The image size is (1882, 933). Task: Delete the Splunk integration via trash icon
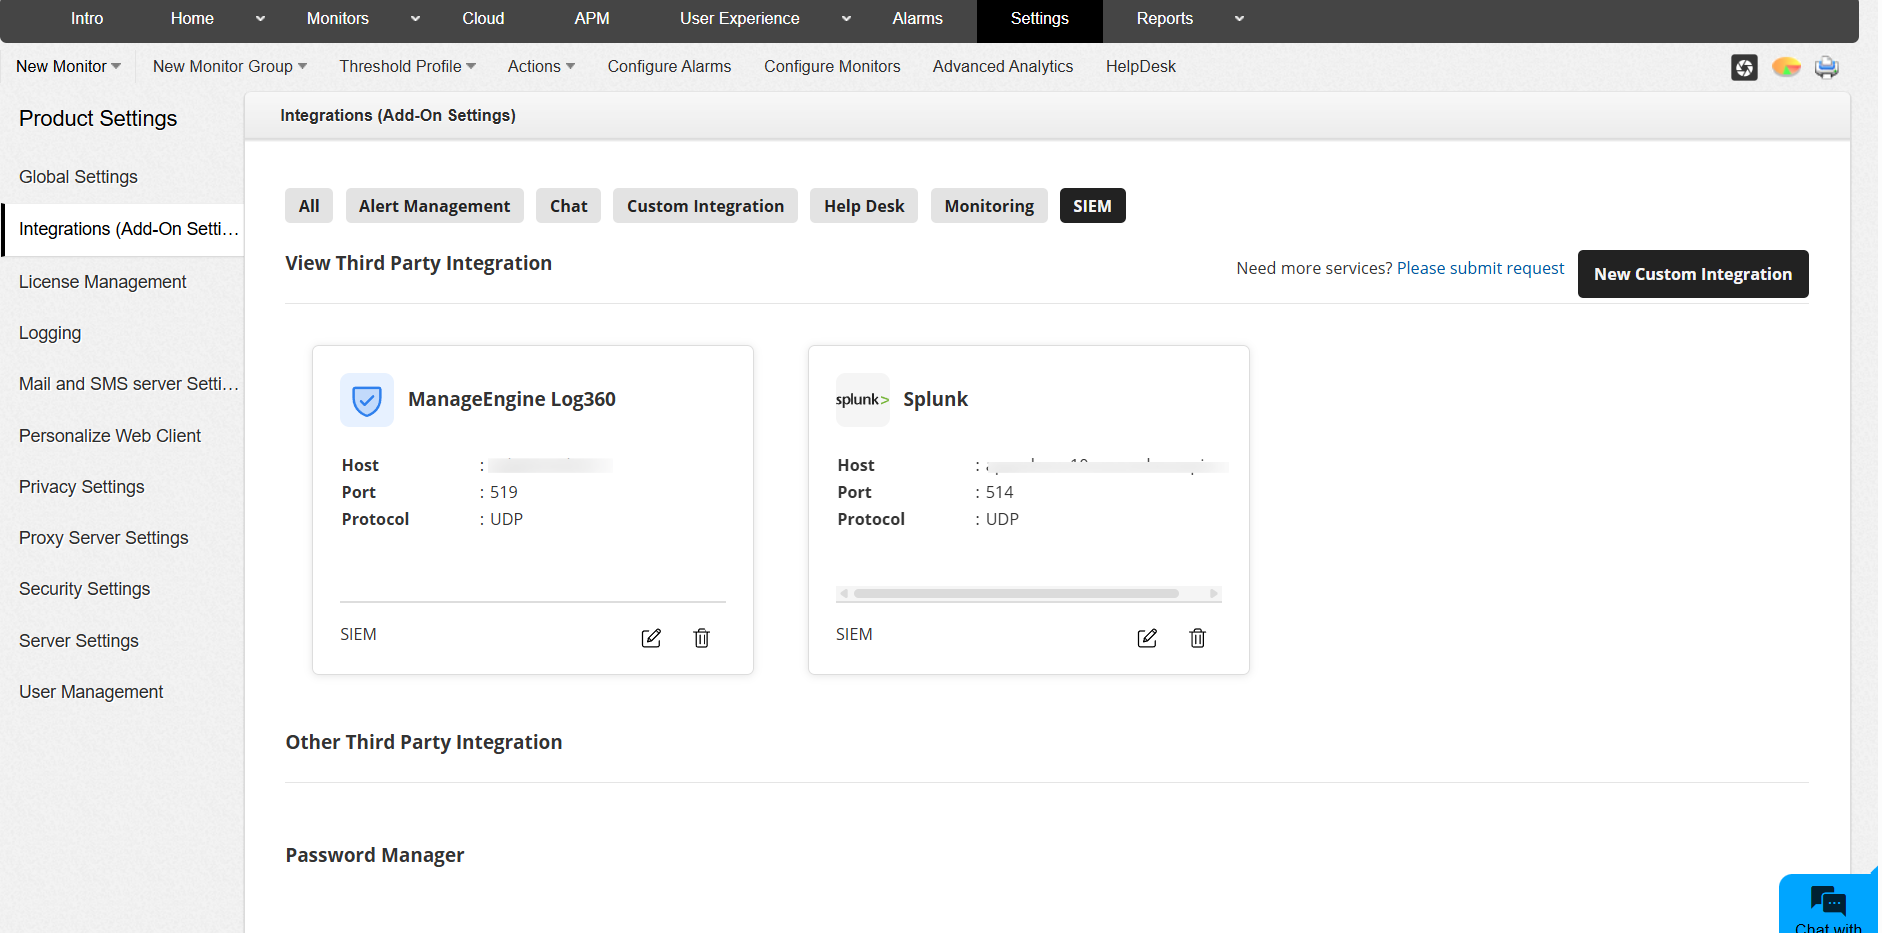1197,638
